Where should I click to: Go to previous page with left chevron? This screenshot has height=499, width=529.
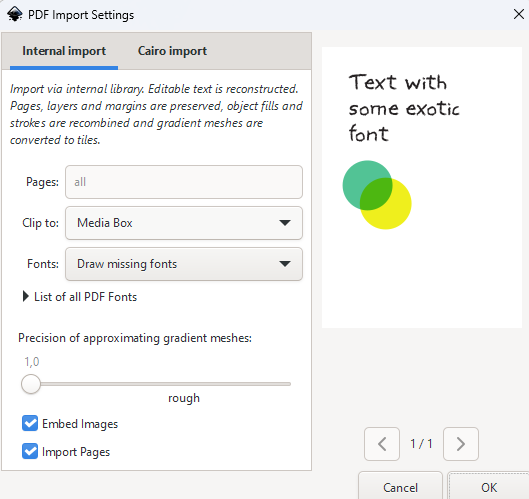pos(382,444)
